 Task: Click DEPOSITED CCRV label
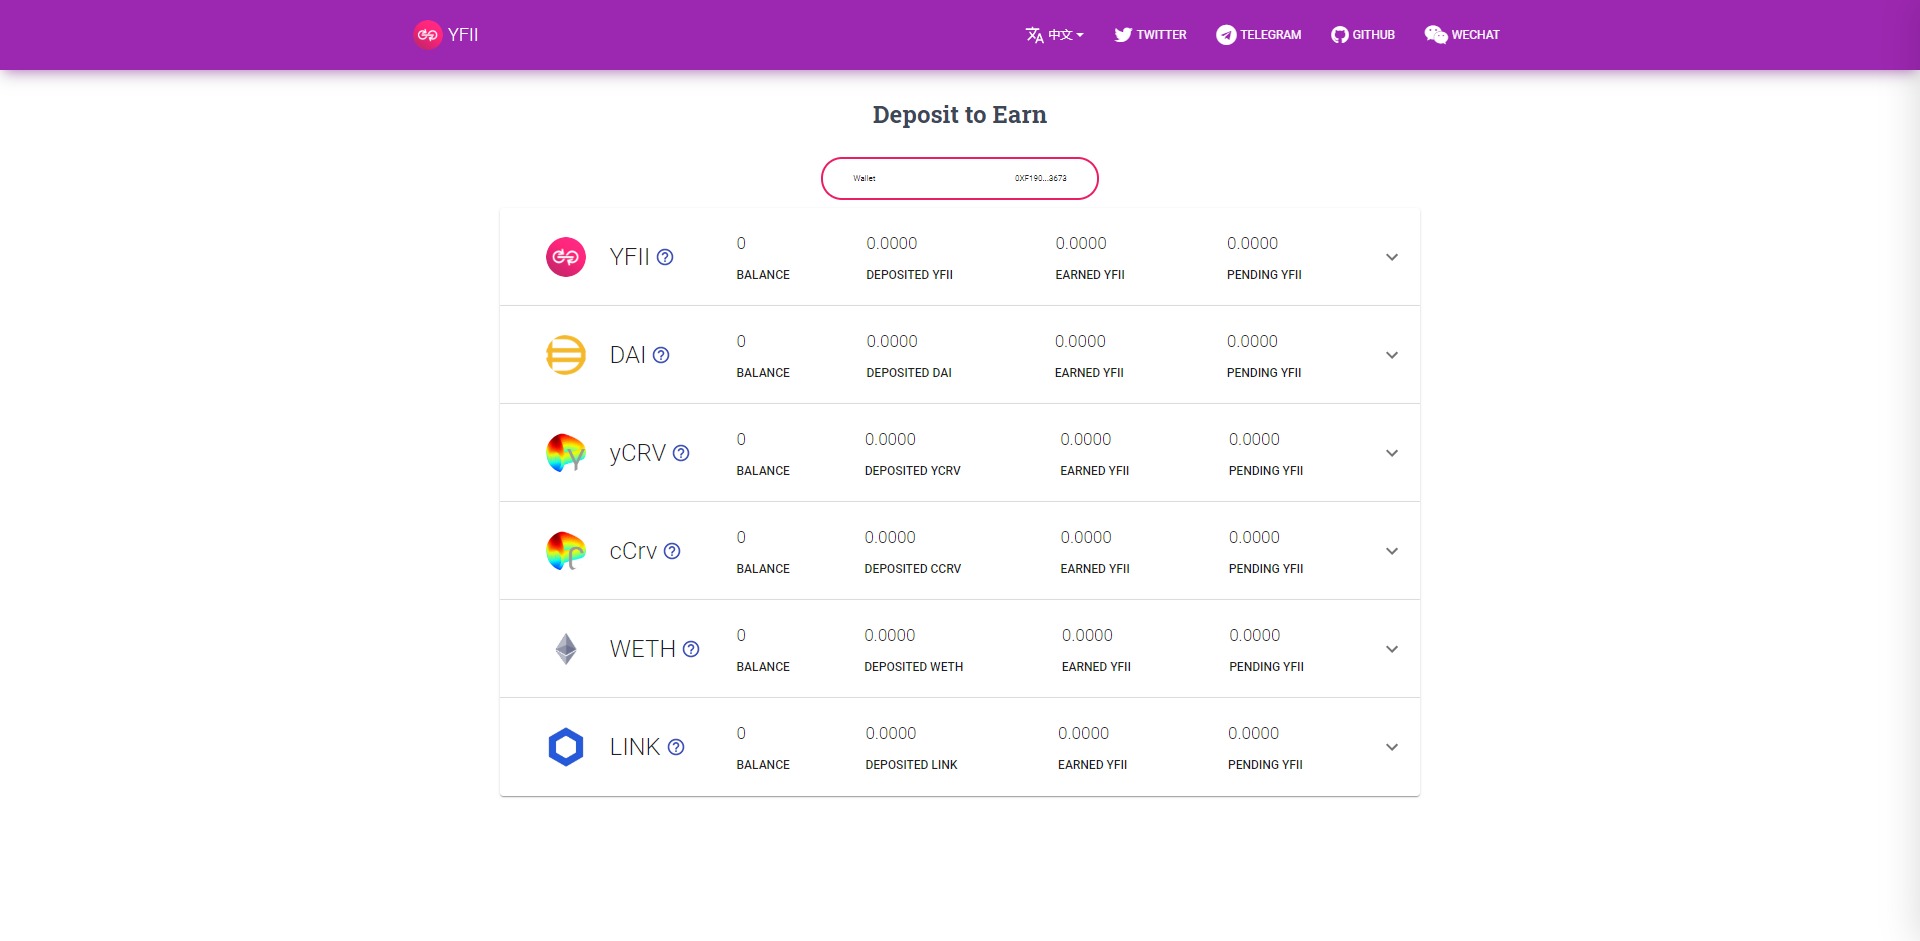(912, 569)
